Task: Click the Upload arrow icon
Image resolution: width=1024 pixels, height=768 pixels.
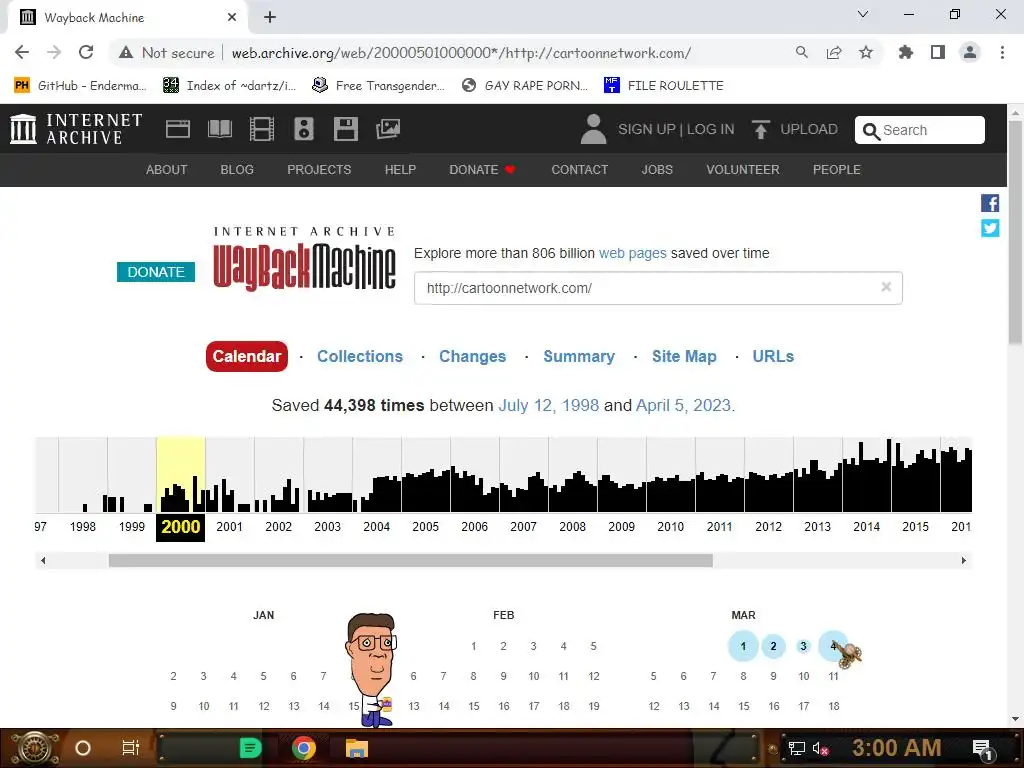Action: pos(760,129)
